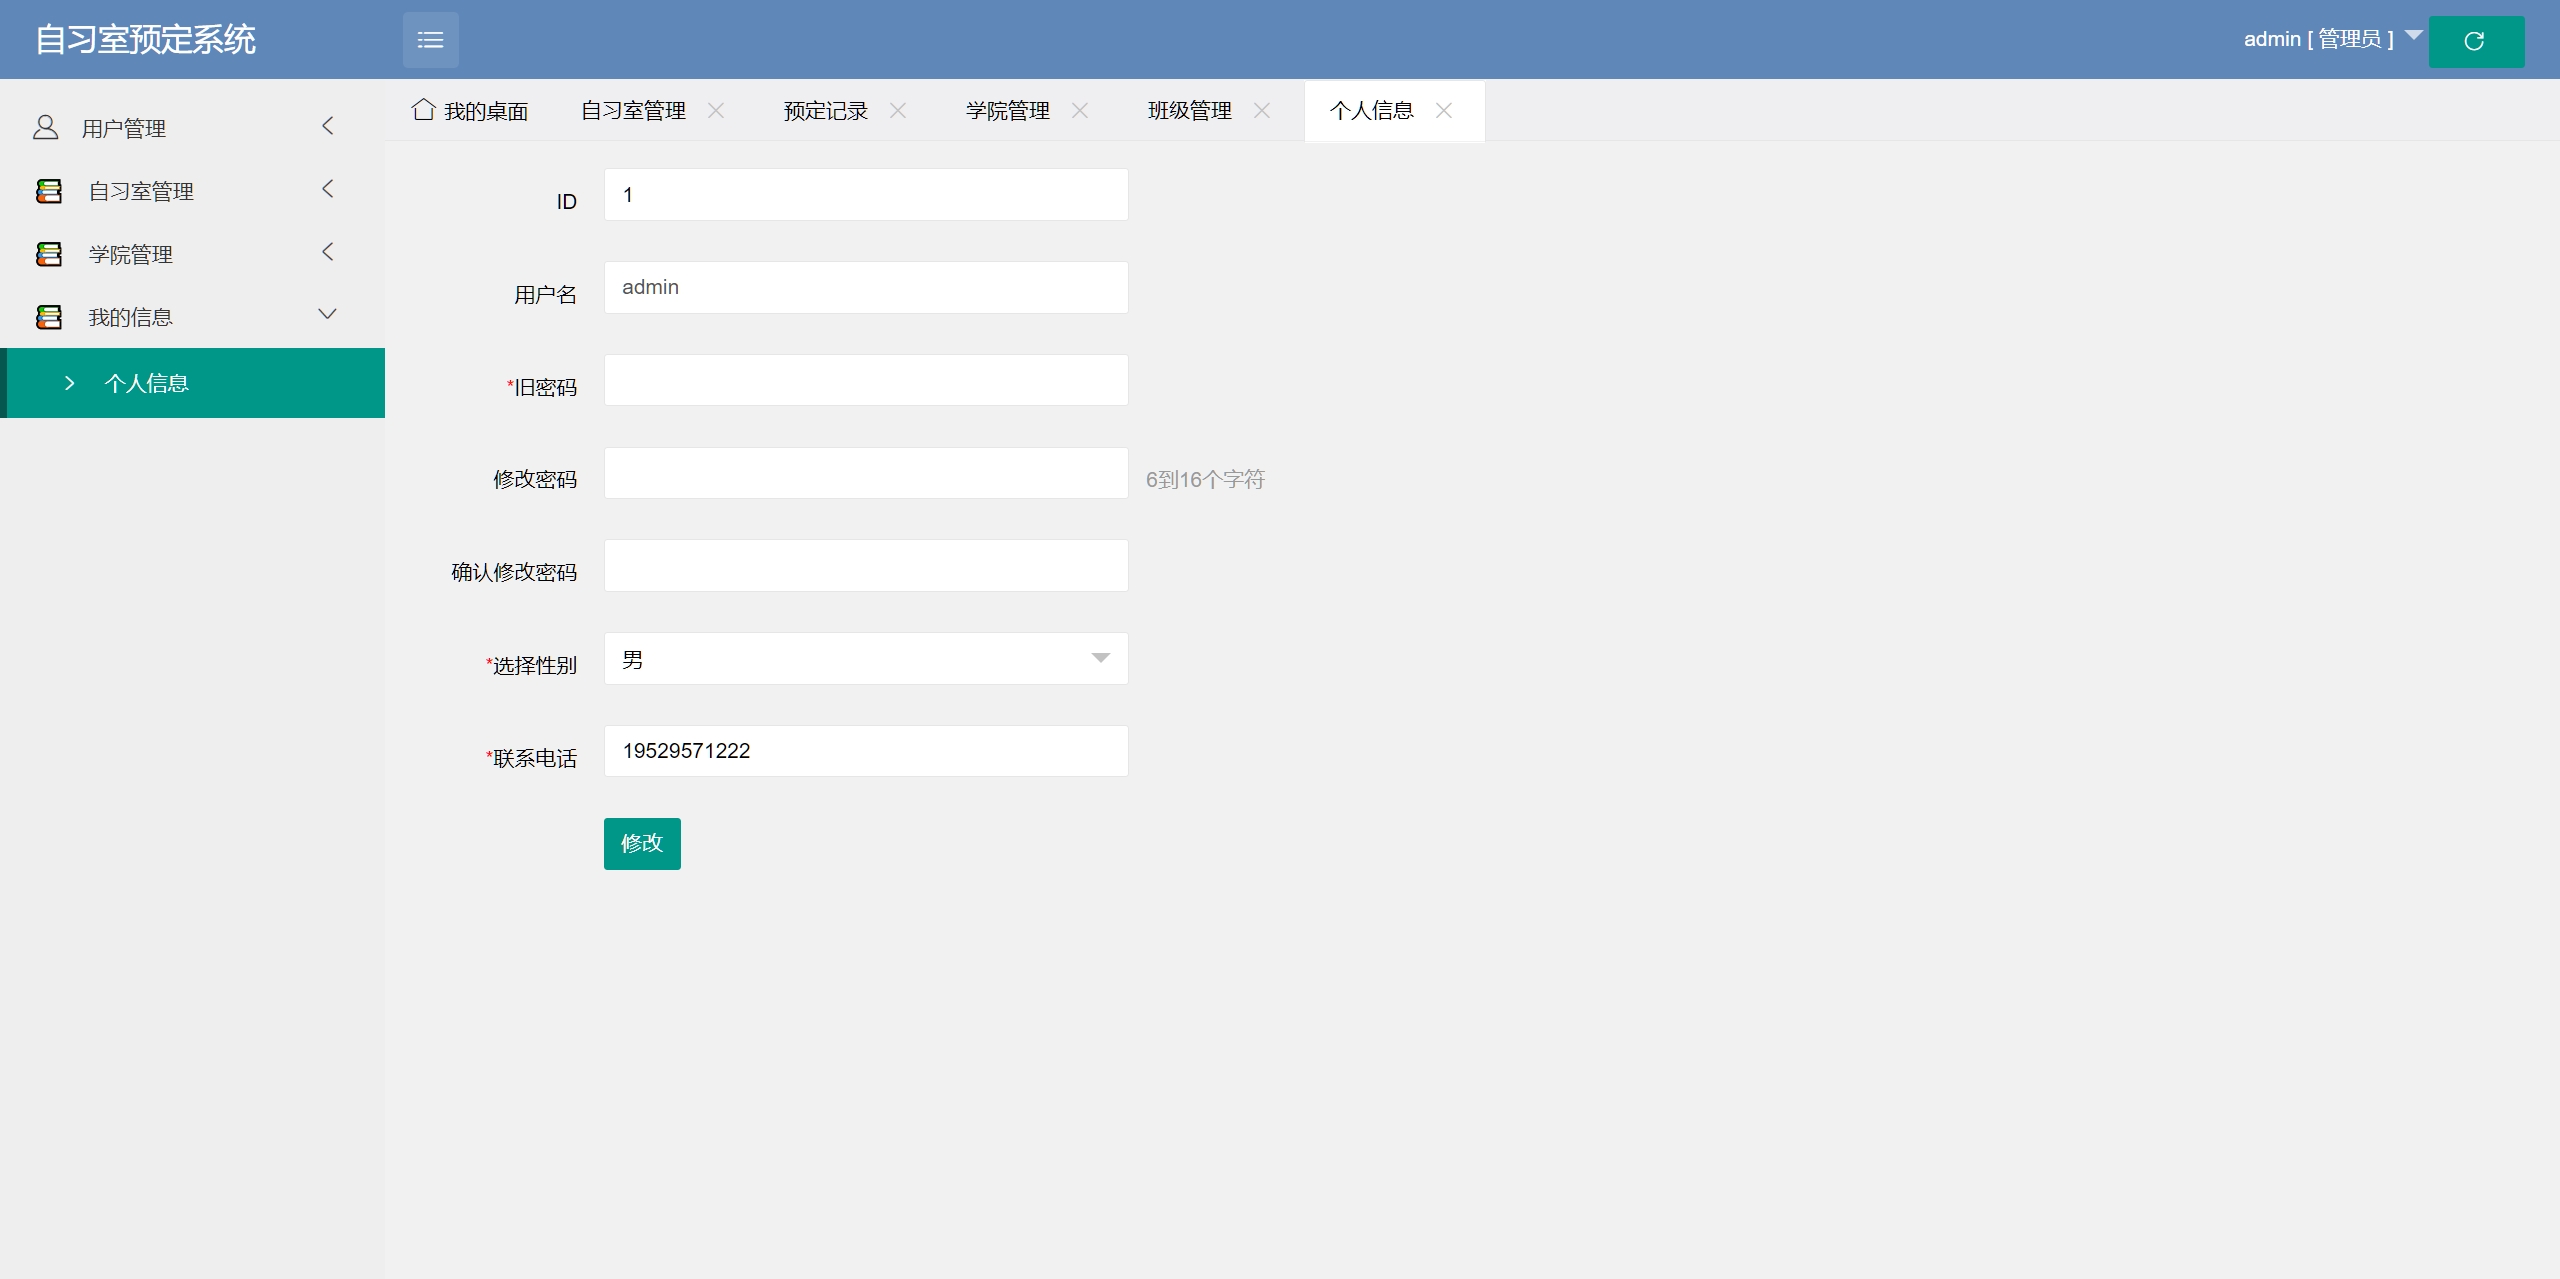This screenshot has width=2560, height=1279.
Task: Focus the 修改密码 input field
Action: pos(866,473)
